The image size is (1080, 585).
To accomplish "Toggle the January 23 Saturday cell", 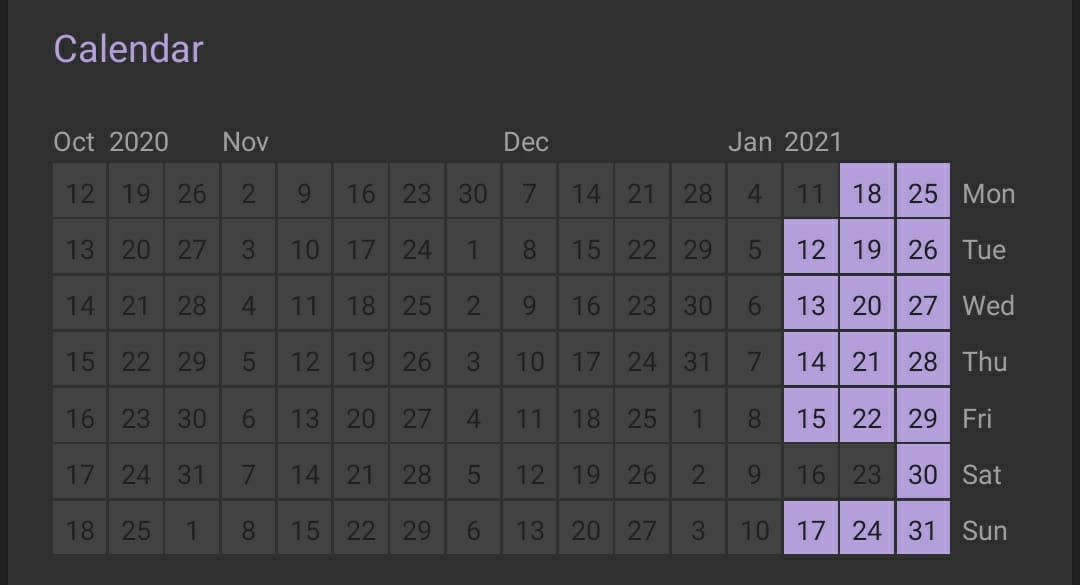I will coord(867,474).
